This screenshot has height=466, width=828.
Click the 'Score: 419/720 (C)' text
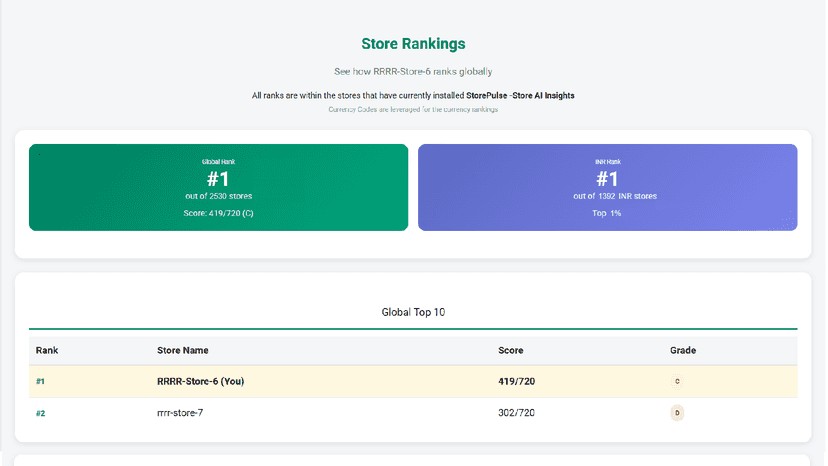[x=219, y=213]
